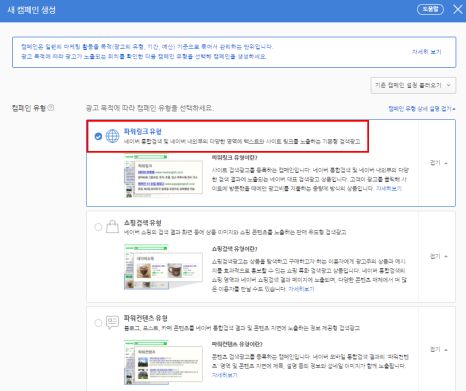The image size is (466, 391).
Task: Open the 기존 캠페인 설정 불러오기 dropdown
Action: (x=413, y=85)
